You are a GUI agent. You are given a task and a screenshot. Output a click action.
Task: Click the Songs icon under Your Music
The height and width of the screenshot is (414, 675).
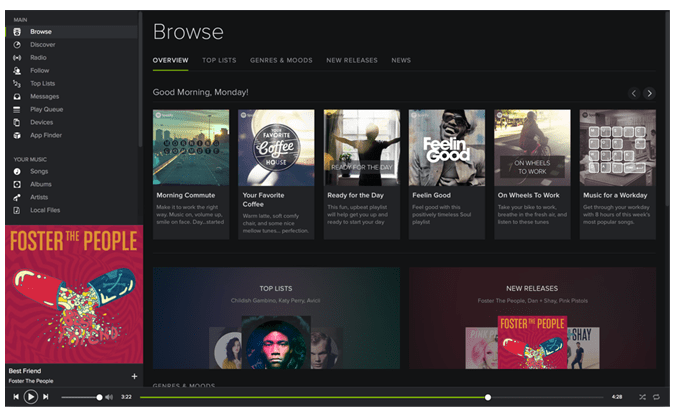[17, 171]
